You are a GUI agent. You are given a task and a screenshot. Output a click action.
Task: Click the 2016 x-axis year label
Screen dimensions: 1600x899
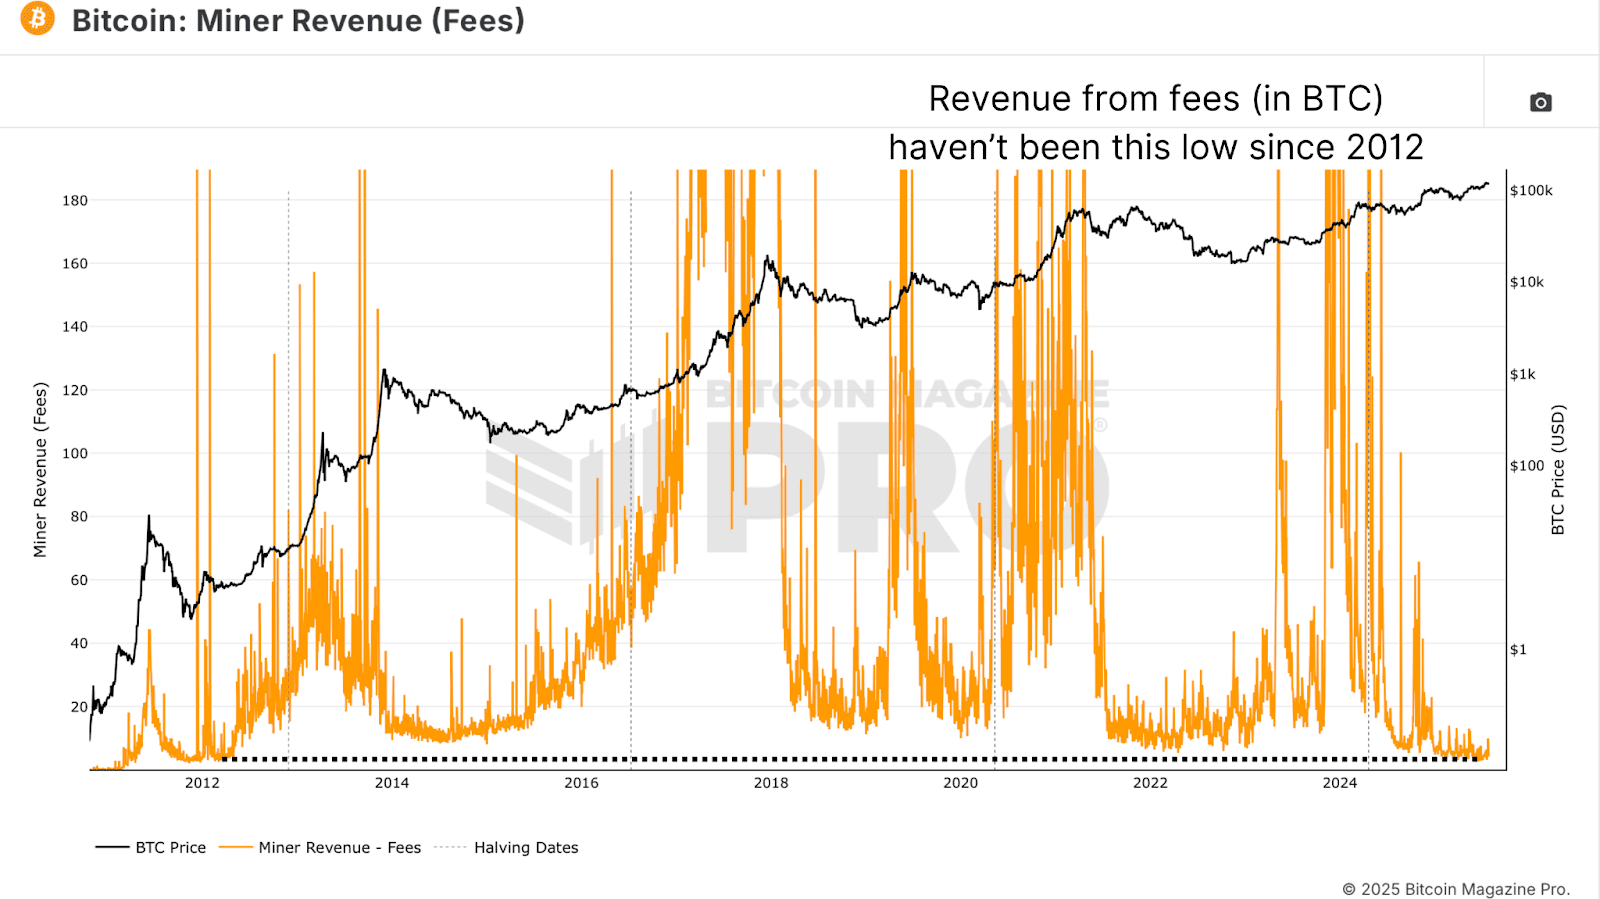point(581,783)
